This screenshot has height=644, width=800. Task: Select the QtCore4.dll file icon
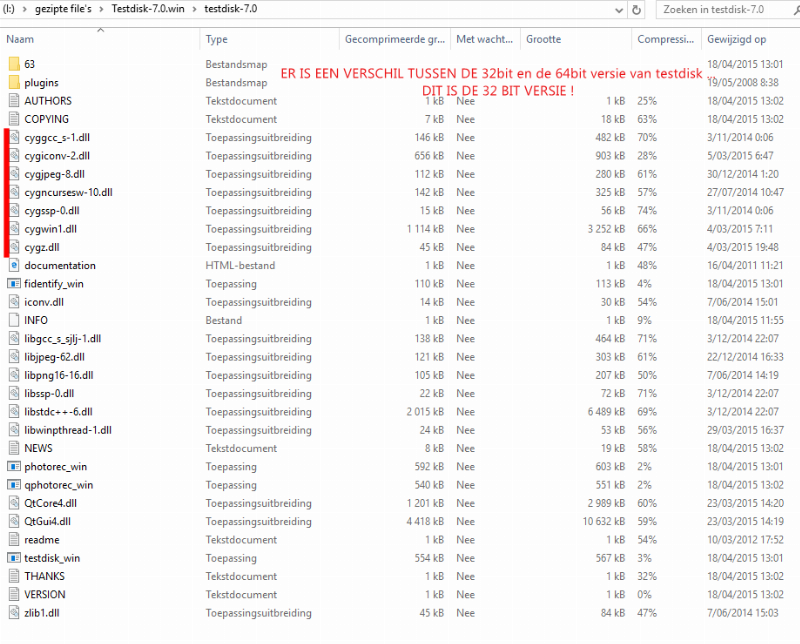(14, 504)
